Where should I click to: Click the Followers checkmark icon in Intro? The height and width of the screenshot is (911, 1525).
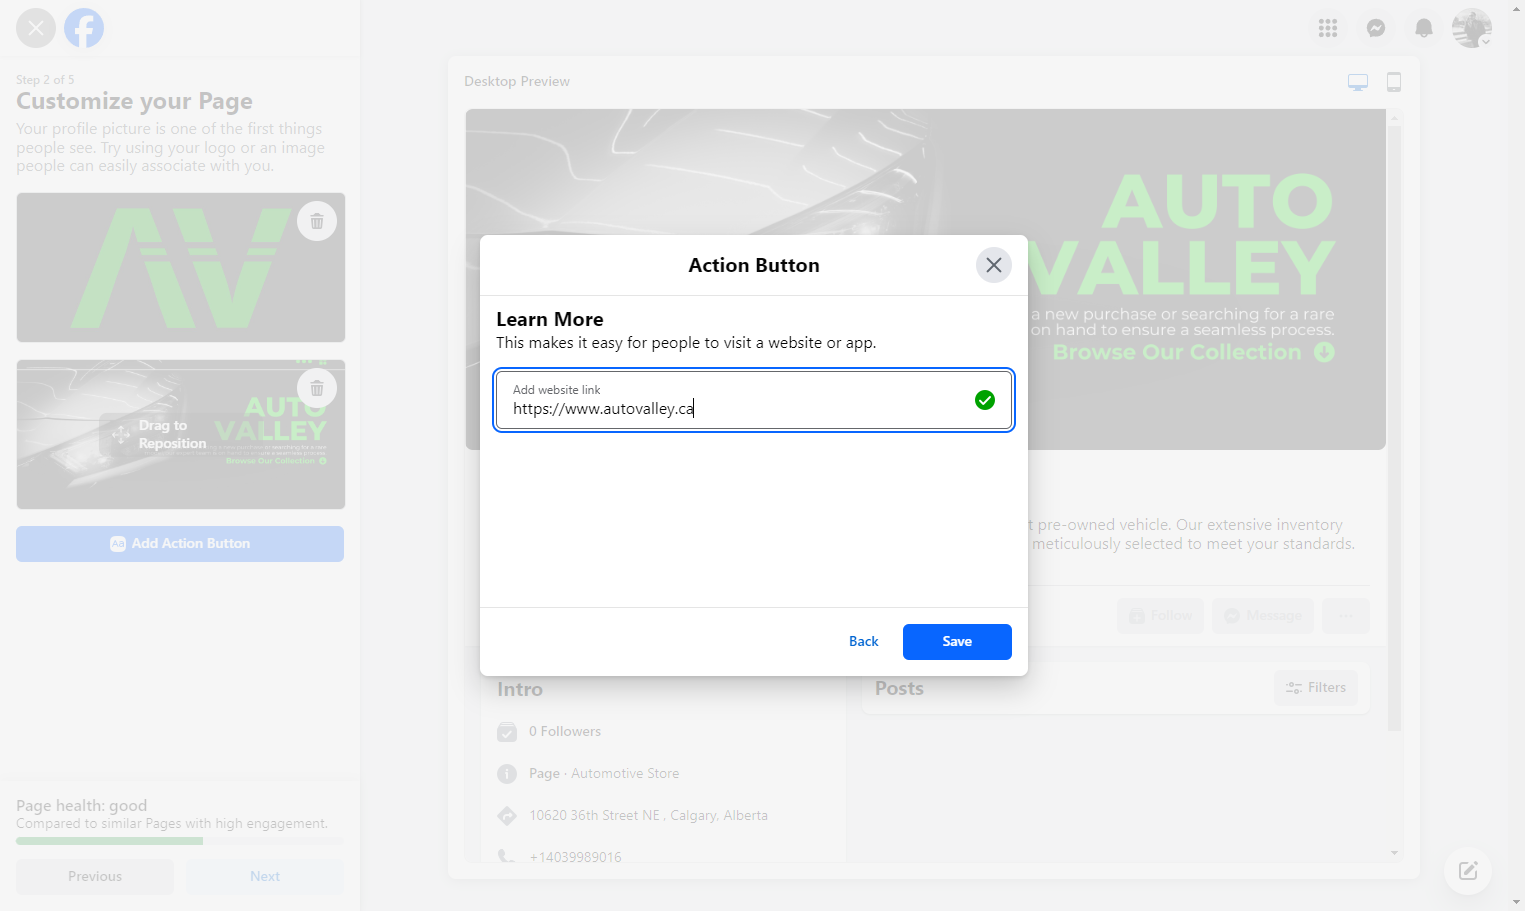pyautogui.click(x=507, y=732)
